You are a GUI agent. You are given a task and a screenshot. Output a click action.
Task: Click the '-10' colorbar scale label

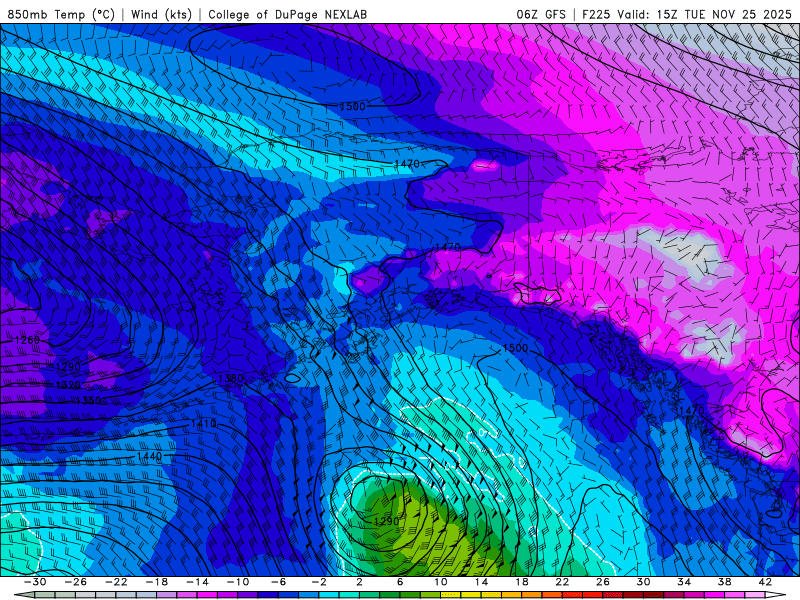[x=238, y=582]
